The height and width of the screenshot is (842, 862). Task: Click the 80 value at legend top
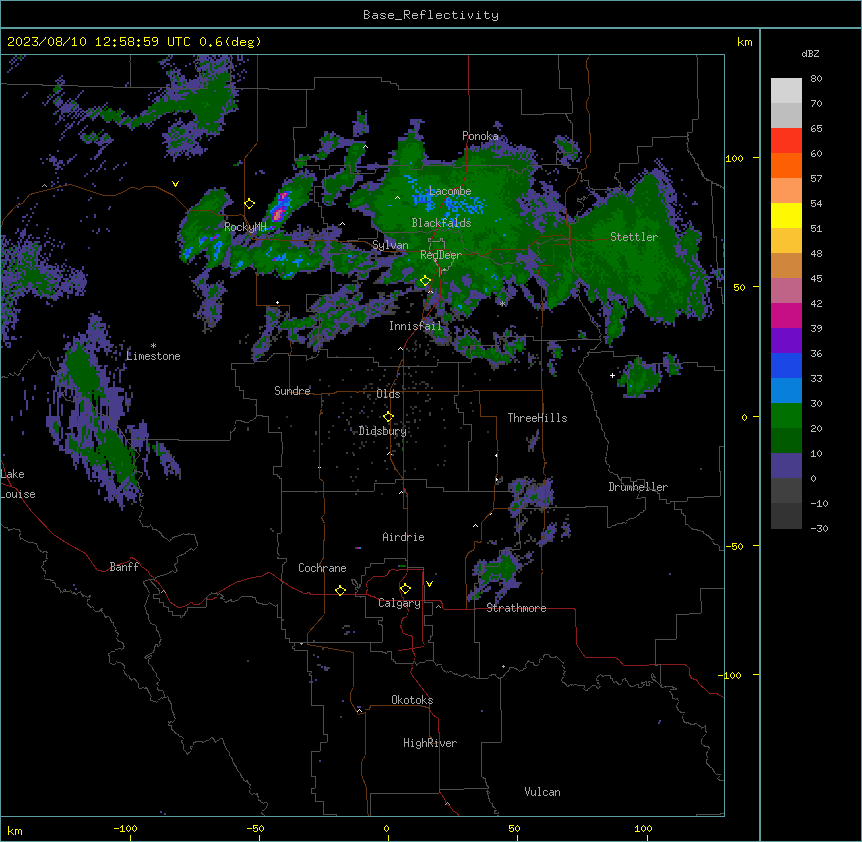pyautogui.click(x=816, y=79)
